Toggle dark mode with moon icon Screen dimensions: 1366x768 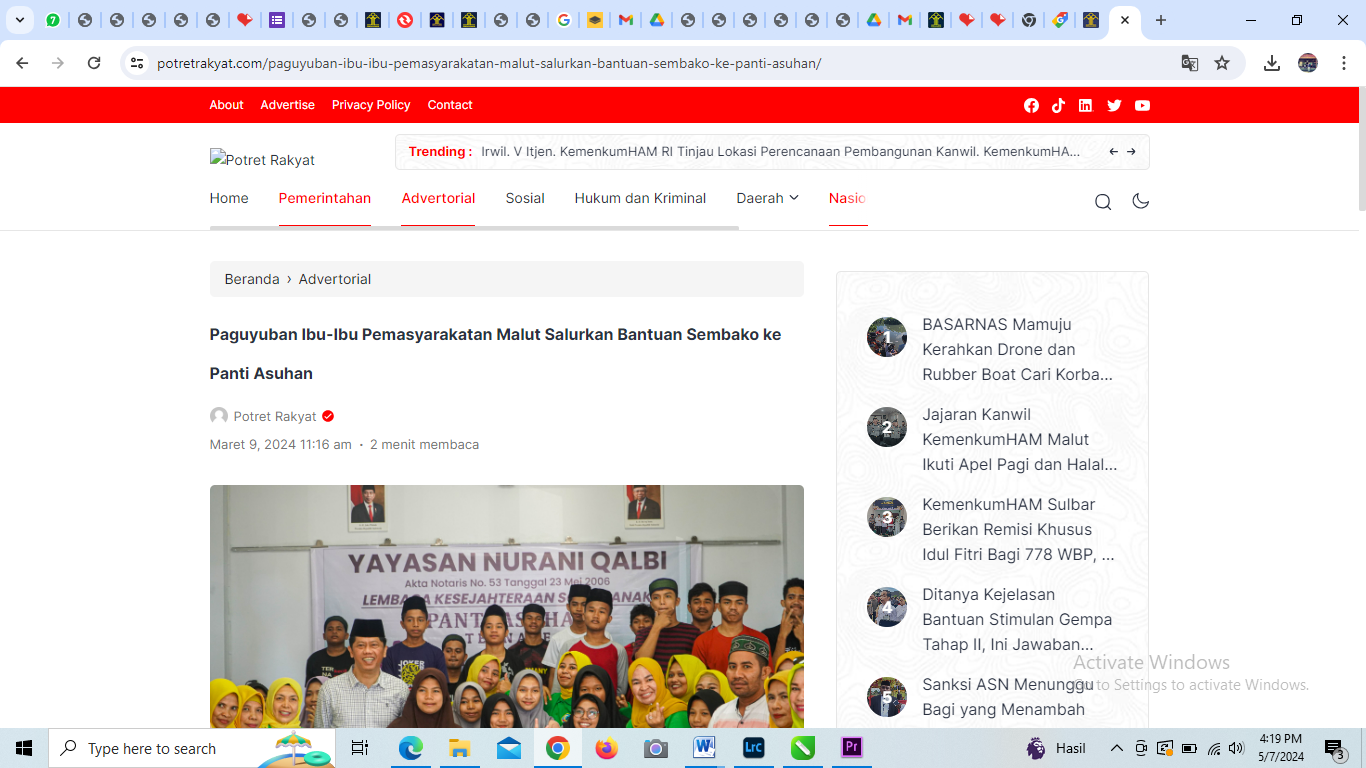coord(1140,201)
